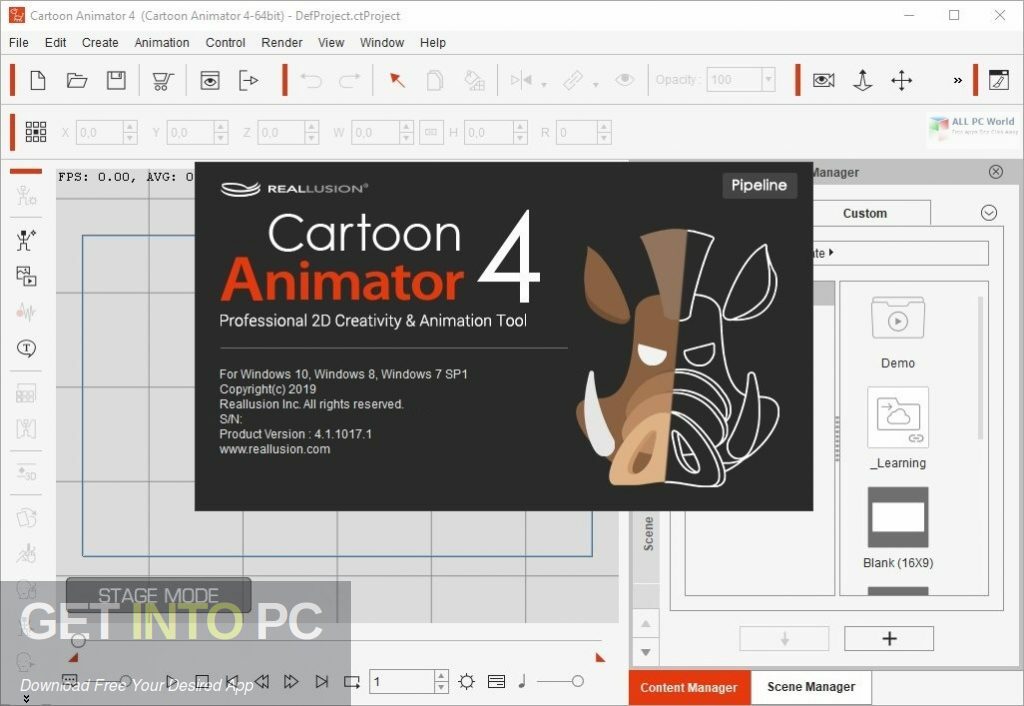Open the Animation menu
The width and height of the screenshot is (1024, 706).
coord(162,42)
